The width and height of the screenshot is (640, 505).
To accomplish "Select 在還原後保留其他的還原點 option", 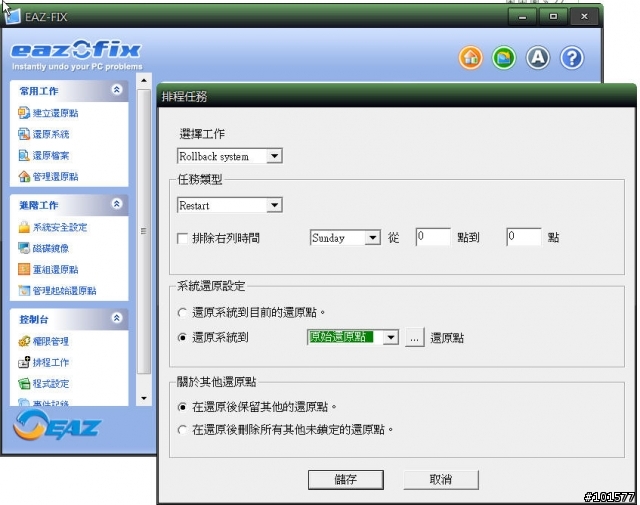I will [x=182, y=407].
